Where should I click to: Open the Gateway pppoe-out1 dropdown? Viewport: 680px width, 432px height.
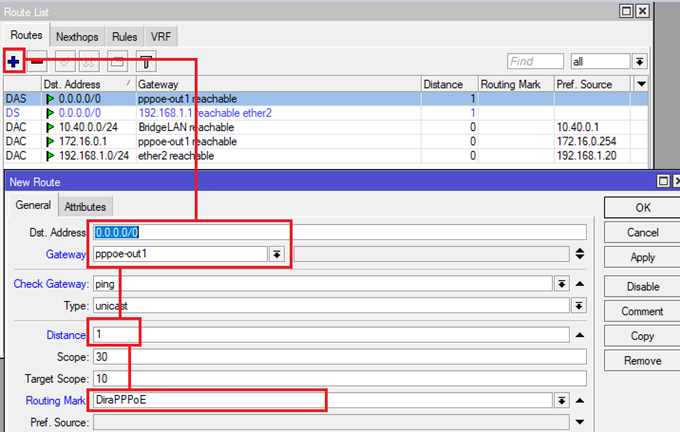pos(276,254)
